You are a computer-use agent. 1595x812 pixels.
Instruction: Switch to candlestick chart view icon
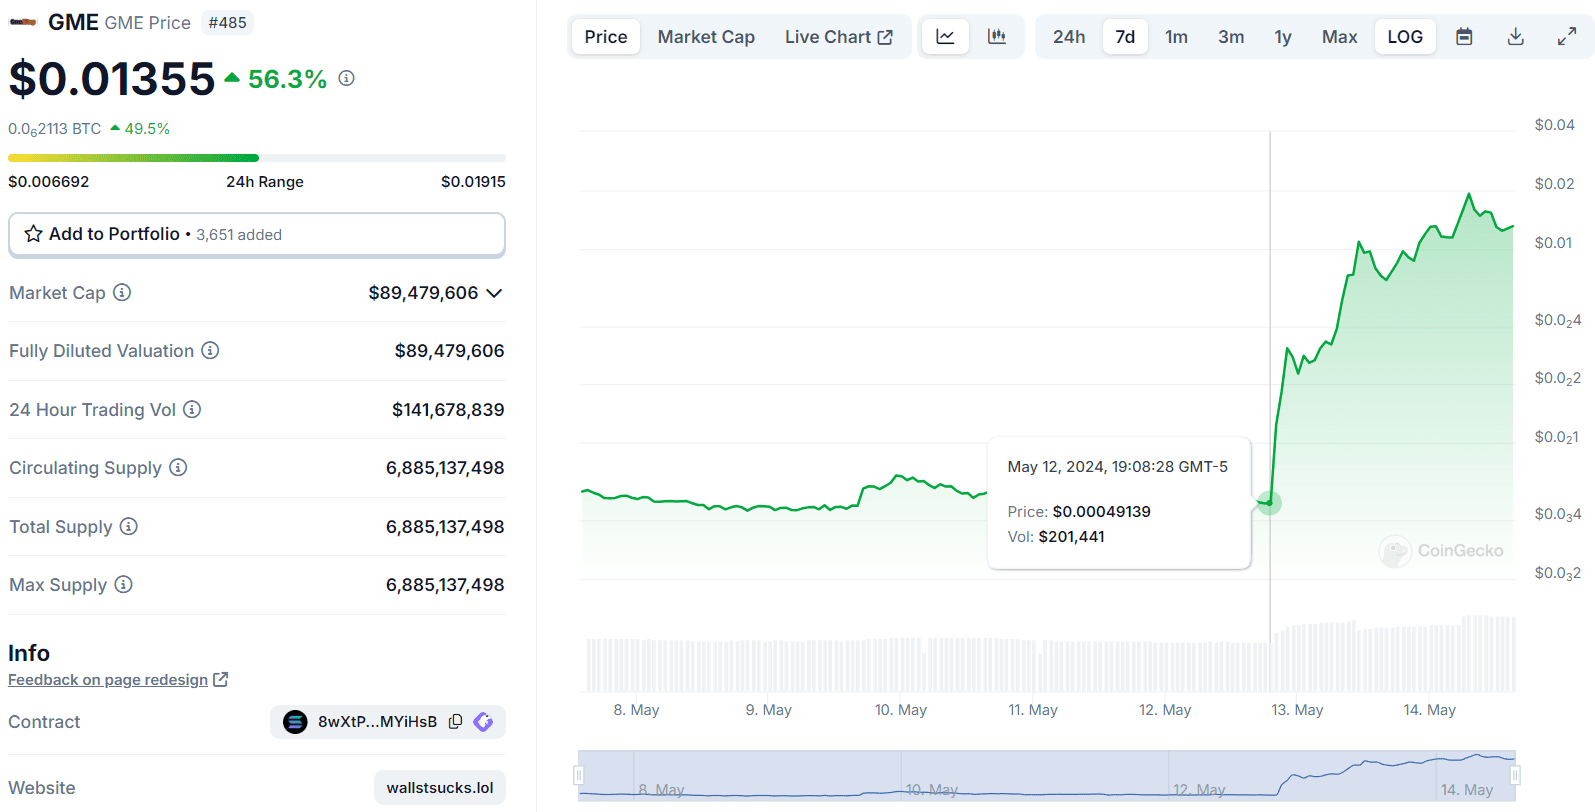[x=997, y=37]
